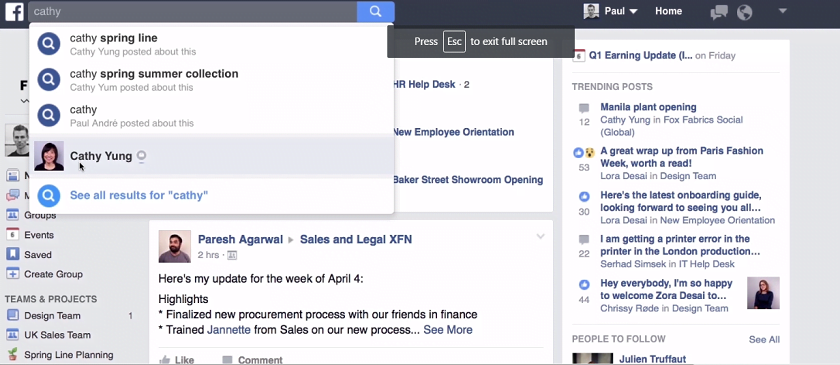Click the comment icon beside Manila plant opening
The image size is (840, 365).
pyautogui.click(x=584, y=109)
